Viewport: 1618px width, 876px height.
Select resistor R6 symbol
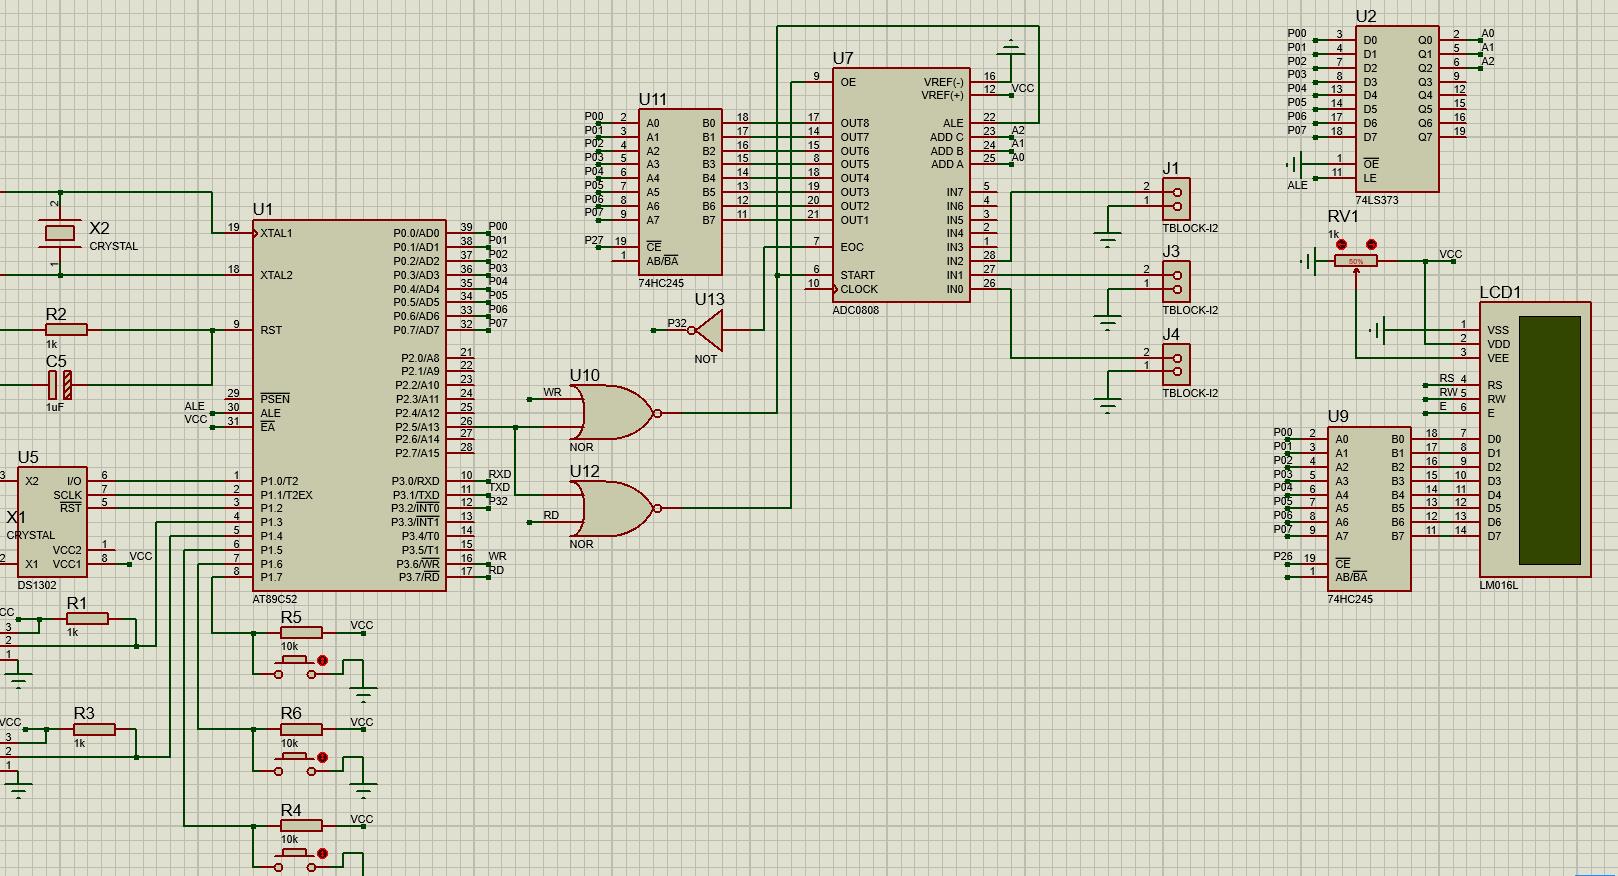pyautogui.click(x=300, y=729)
